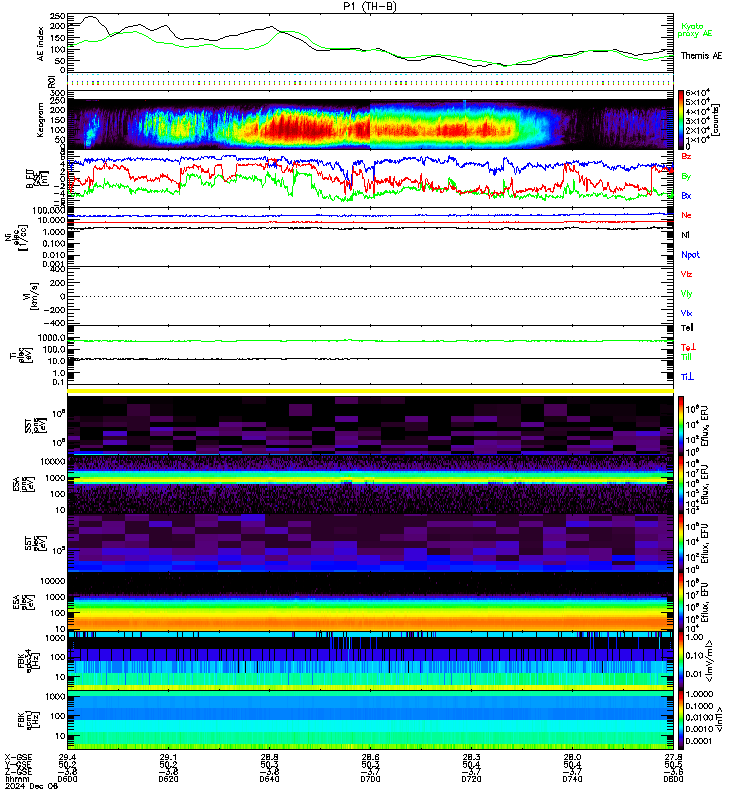Select the blue Npot legend label
The image size is (750, 800).
[x=690, y=255]
